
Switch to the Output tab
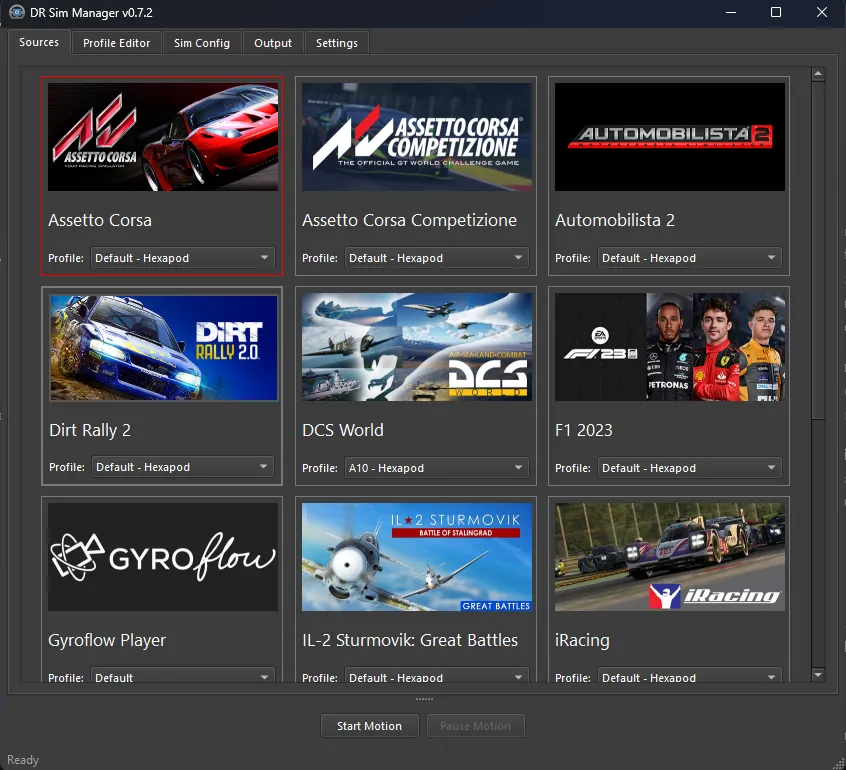coord(273,43)
